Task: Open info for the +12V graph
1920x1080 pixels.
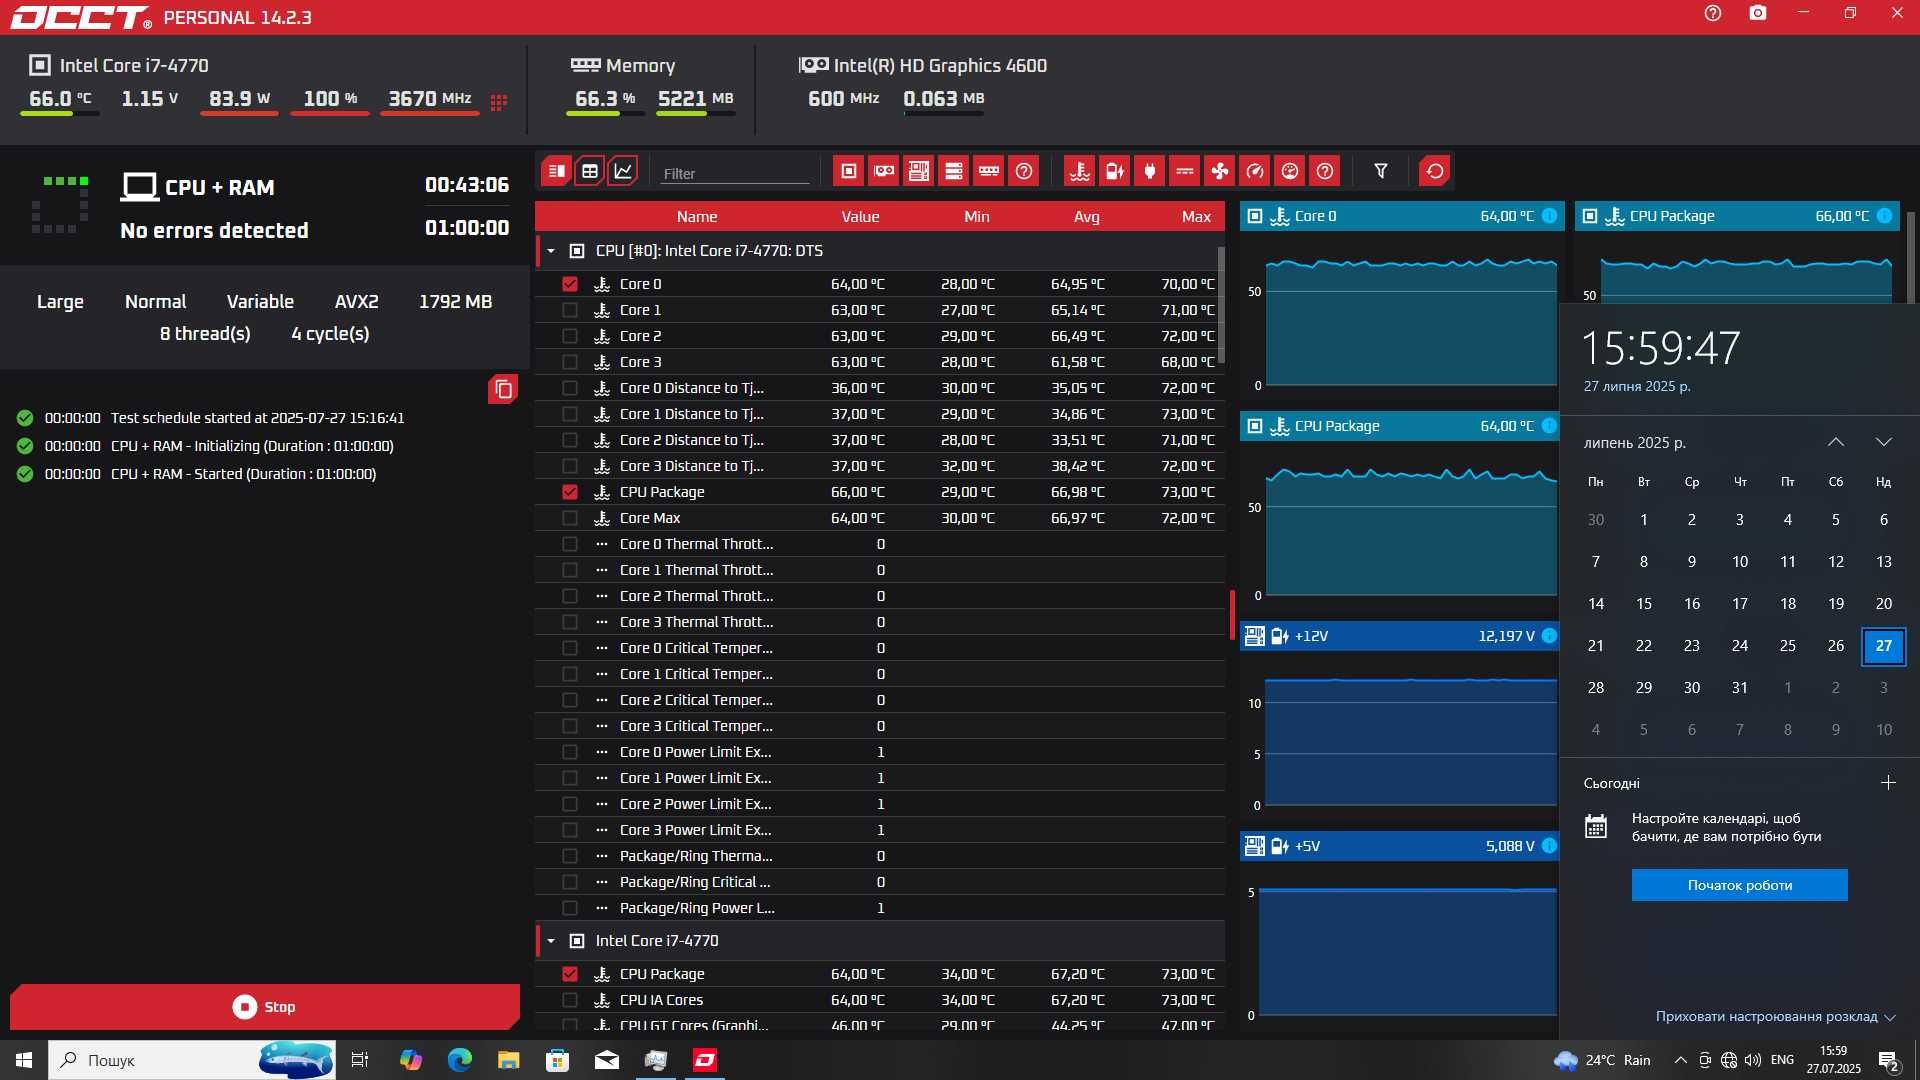Action: pos(1549,636)
